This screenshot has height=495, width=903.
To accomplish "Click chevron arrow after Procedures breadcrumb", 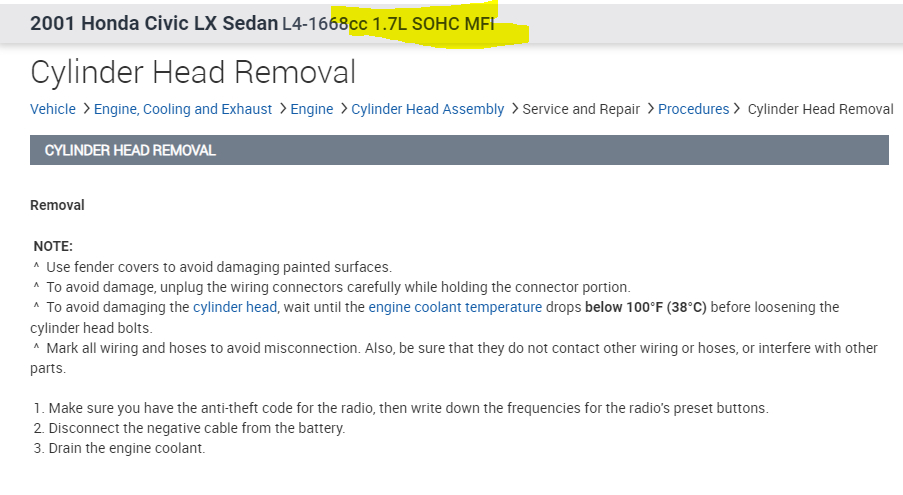I will (x=737, y=108).
